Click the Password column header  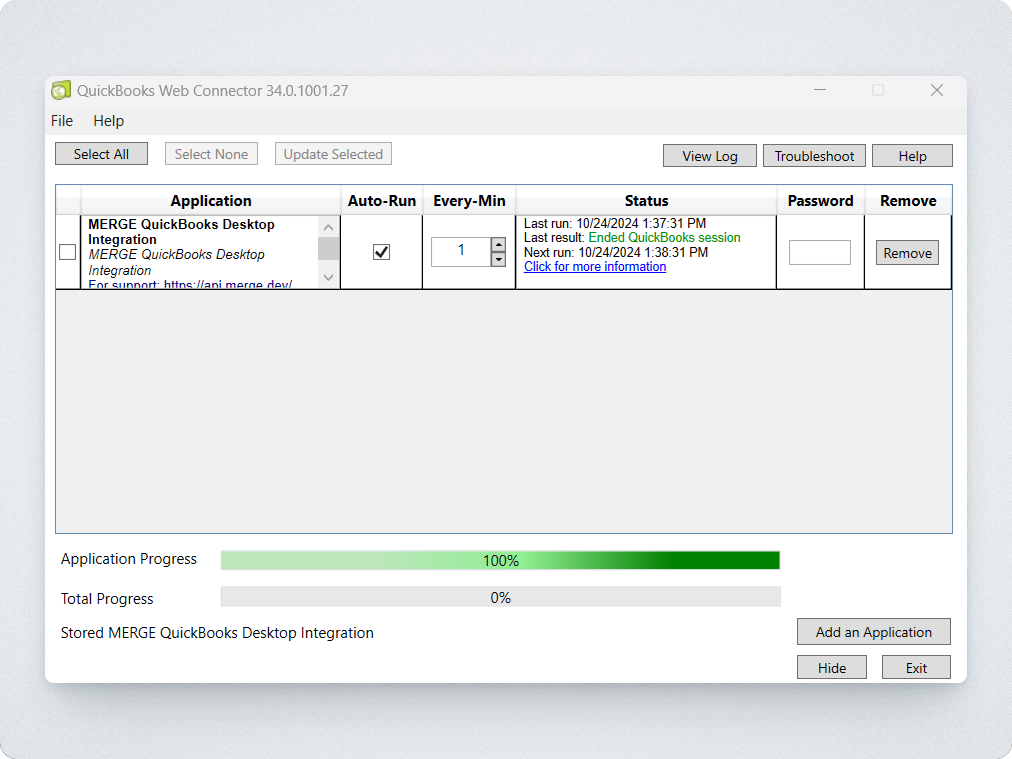(x=820, y=201)
